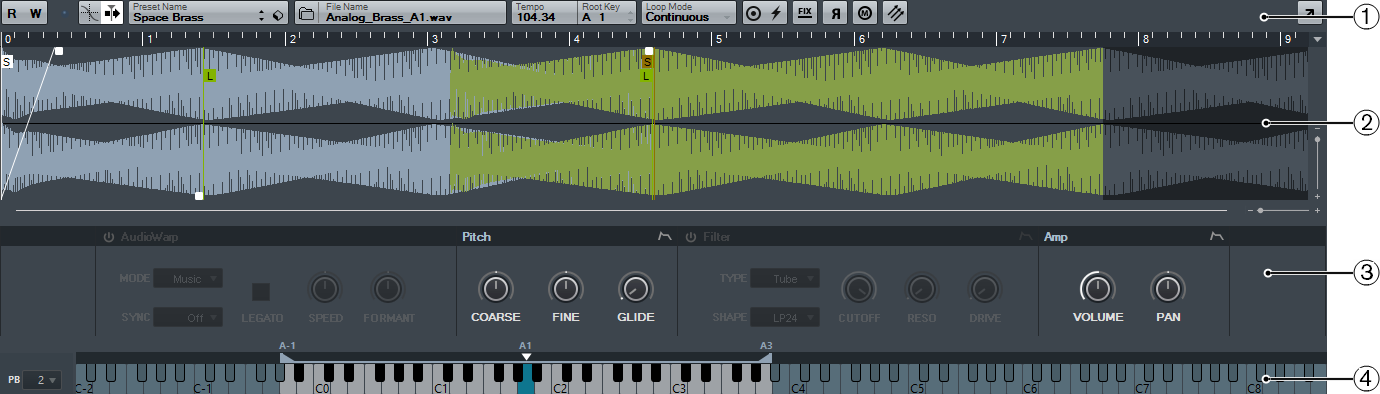Toggle Filter section power switch
This screenshot has width=1380, height=394.
690,238
